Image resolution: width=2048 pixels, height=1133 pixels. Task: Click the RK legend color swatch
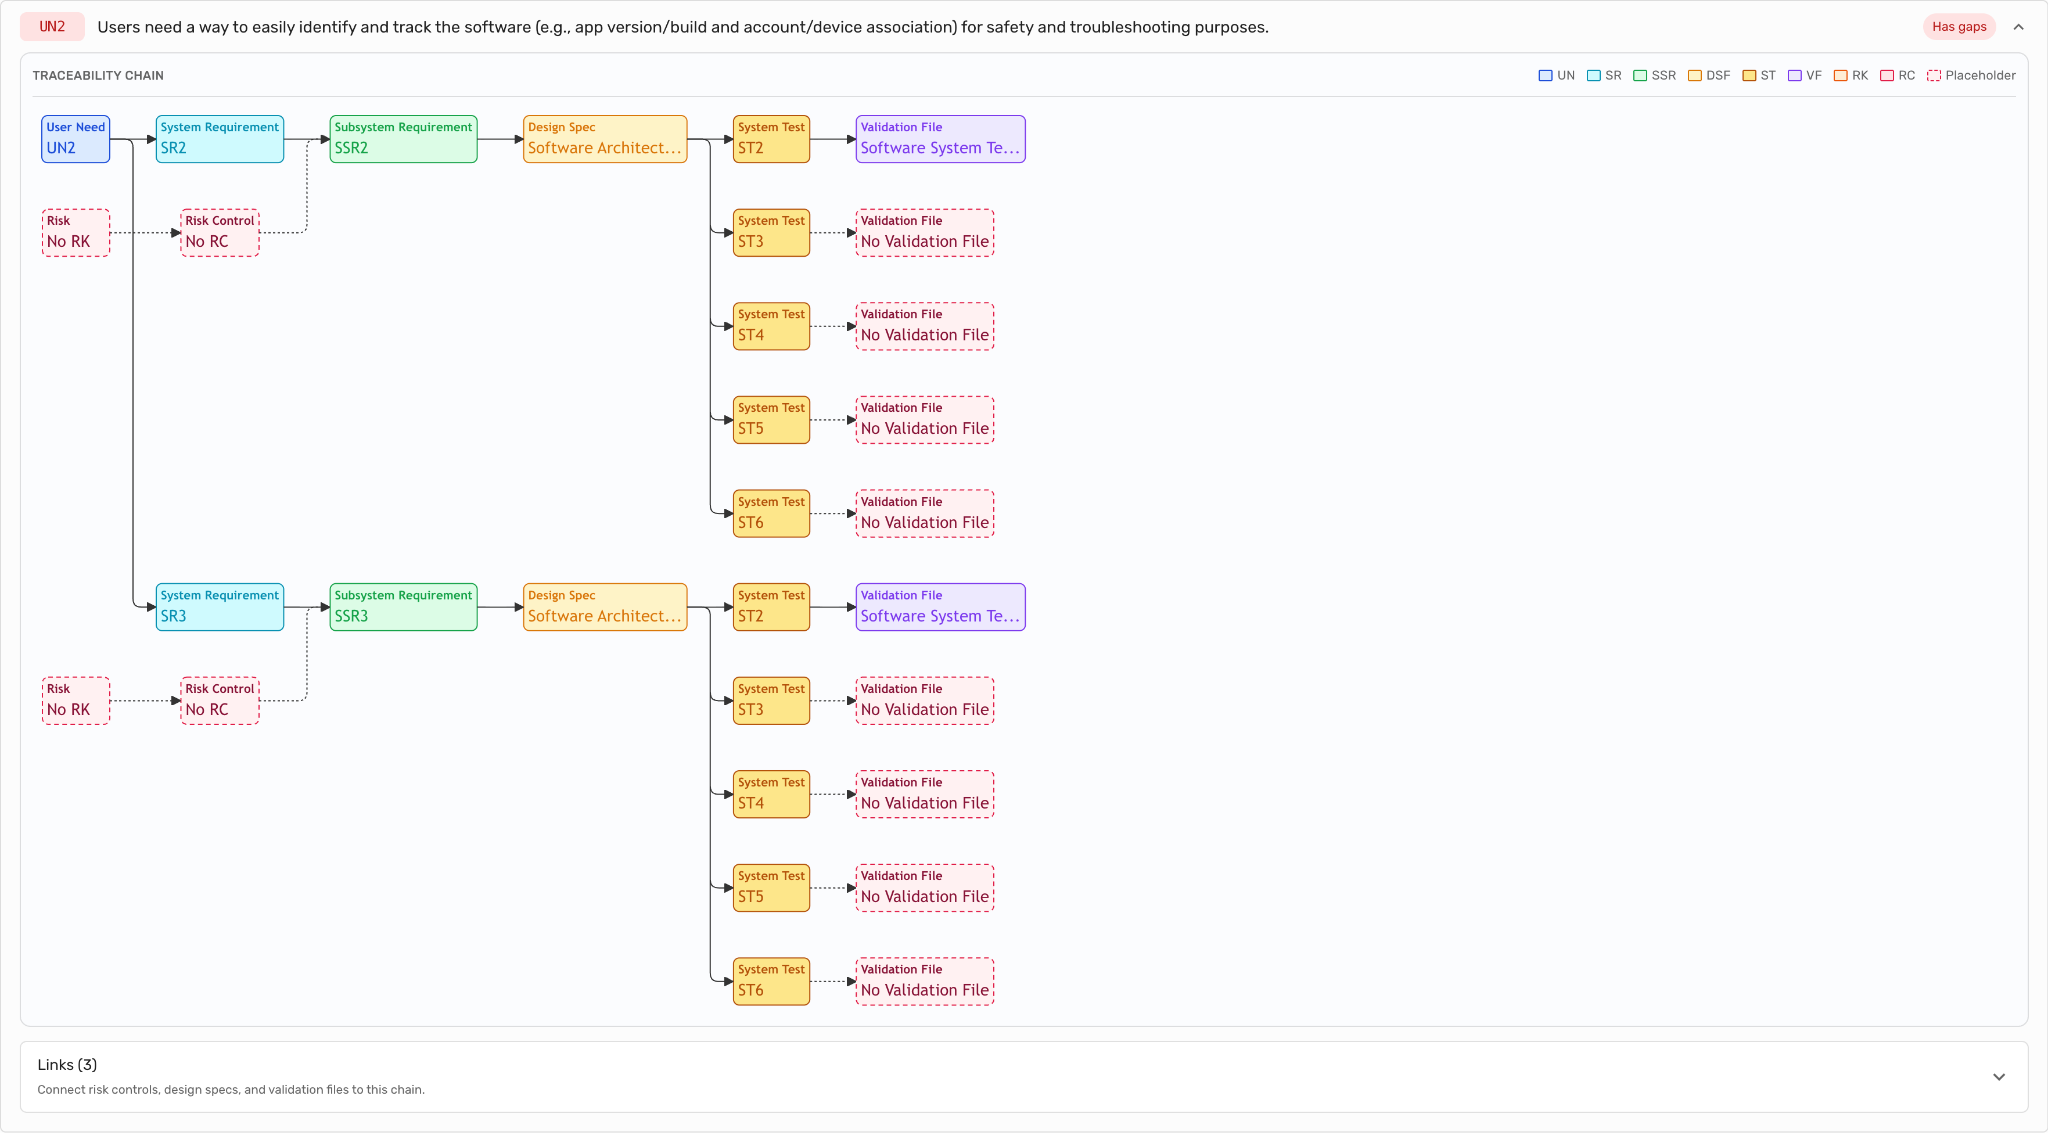tap(1841, 76)
